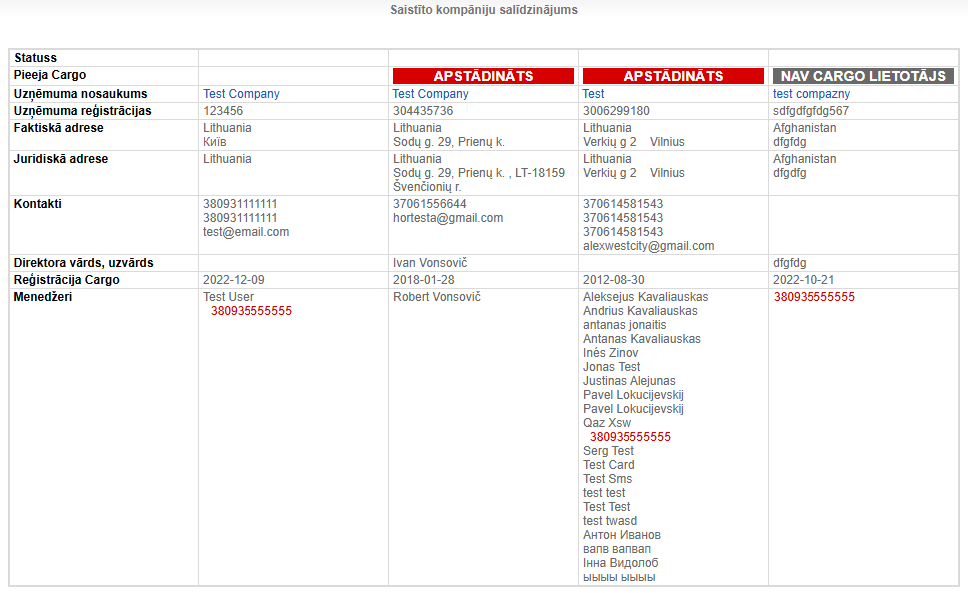968x593 pixels.
Task: Click the 'Saistīto kompāniju salīdzinājums' page title
Action: tap(484, 10)
